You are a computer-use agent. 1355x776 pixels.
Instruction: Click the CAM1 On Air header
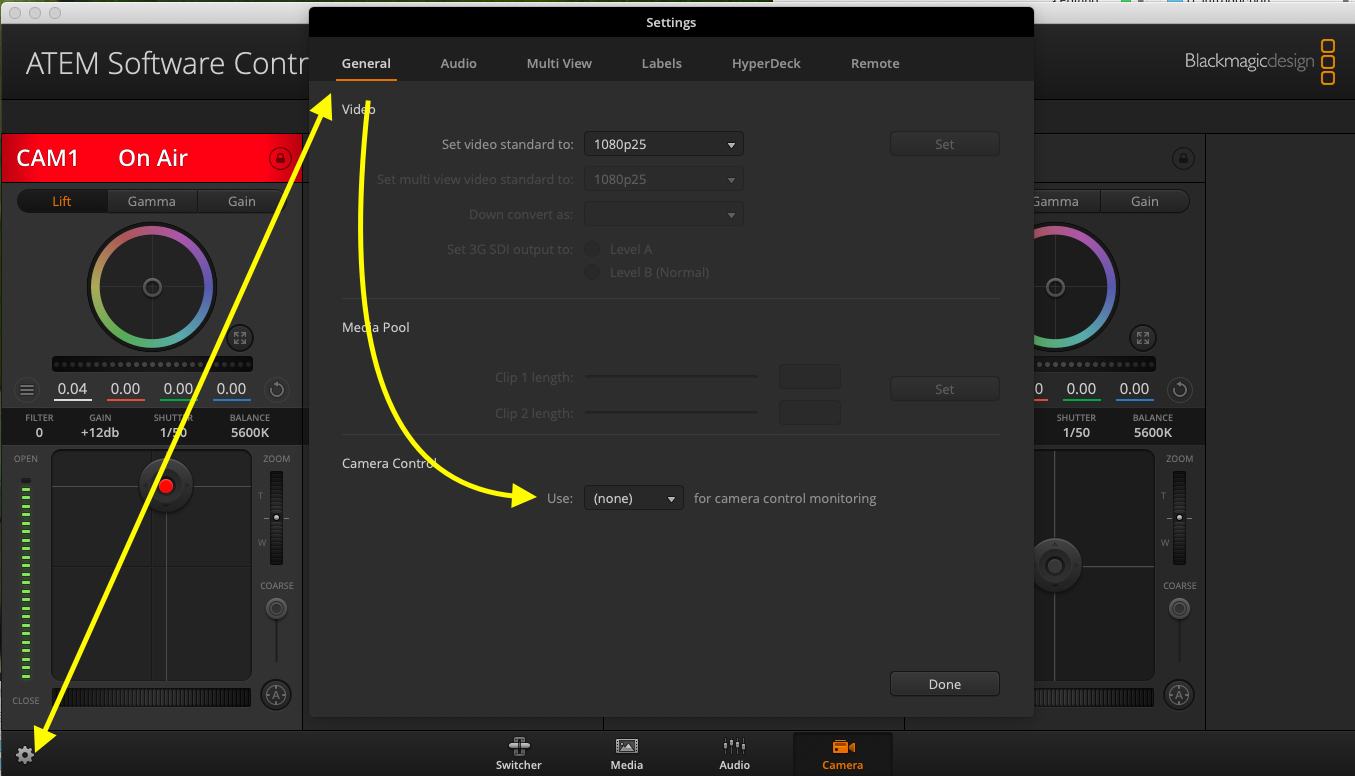click(151, 158)
